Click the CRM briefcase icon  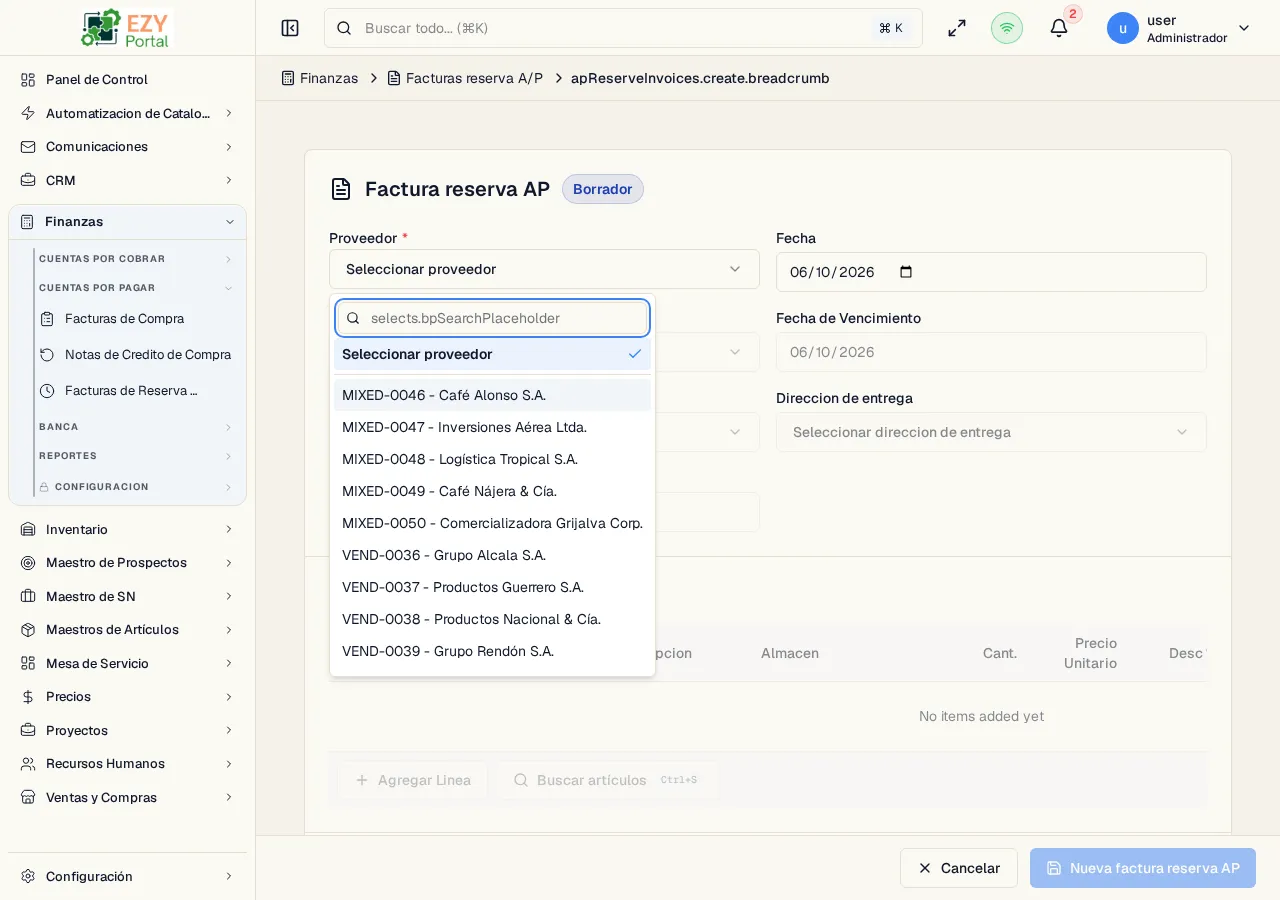coord(28,180)
